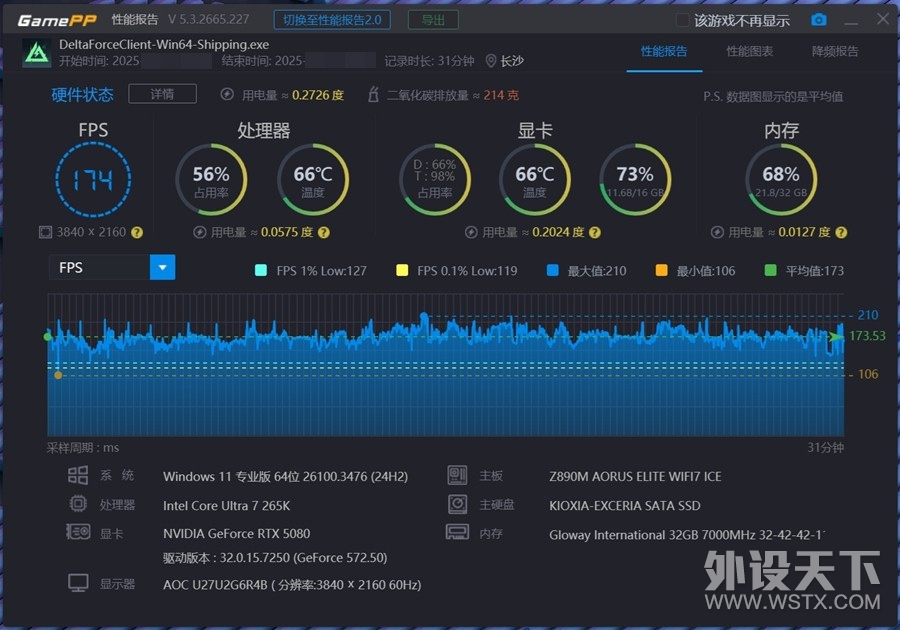
Task: Open help icon beside GPU power 0.2024
Action: (x=595, y=232)
